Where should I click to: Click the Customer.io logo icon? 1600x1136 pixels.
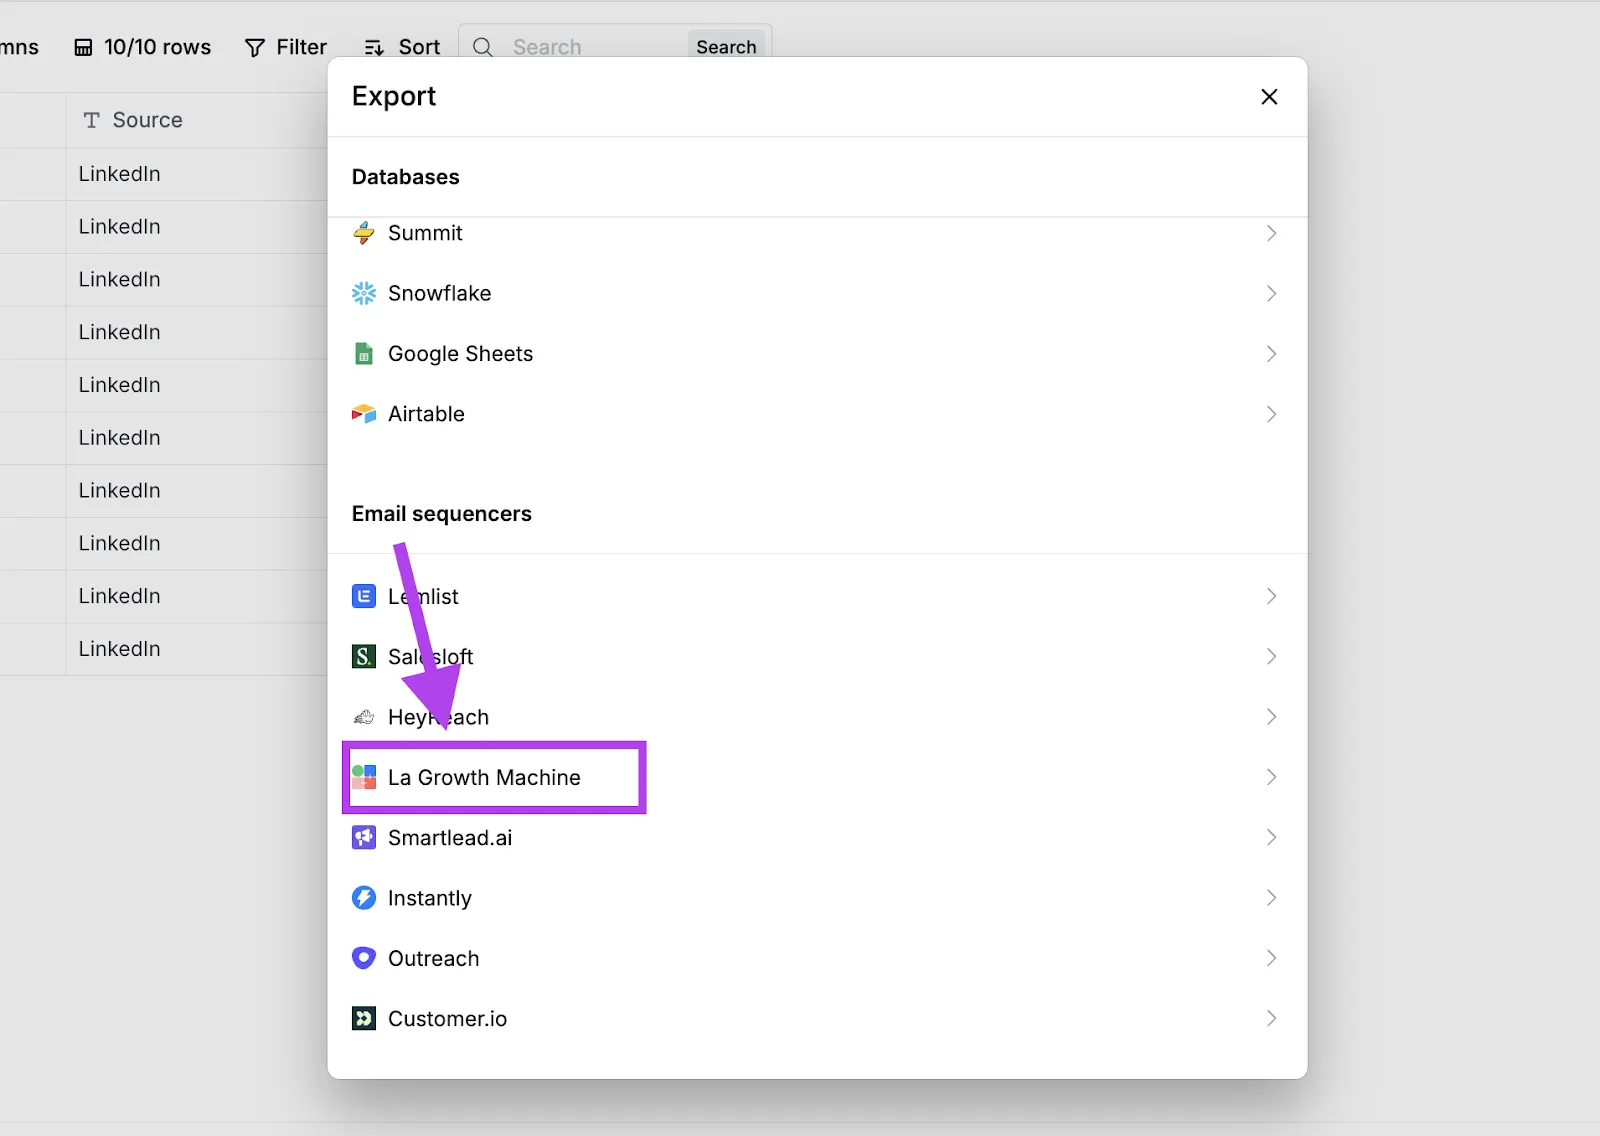tap(364, 1019)
